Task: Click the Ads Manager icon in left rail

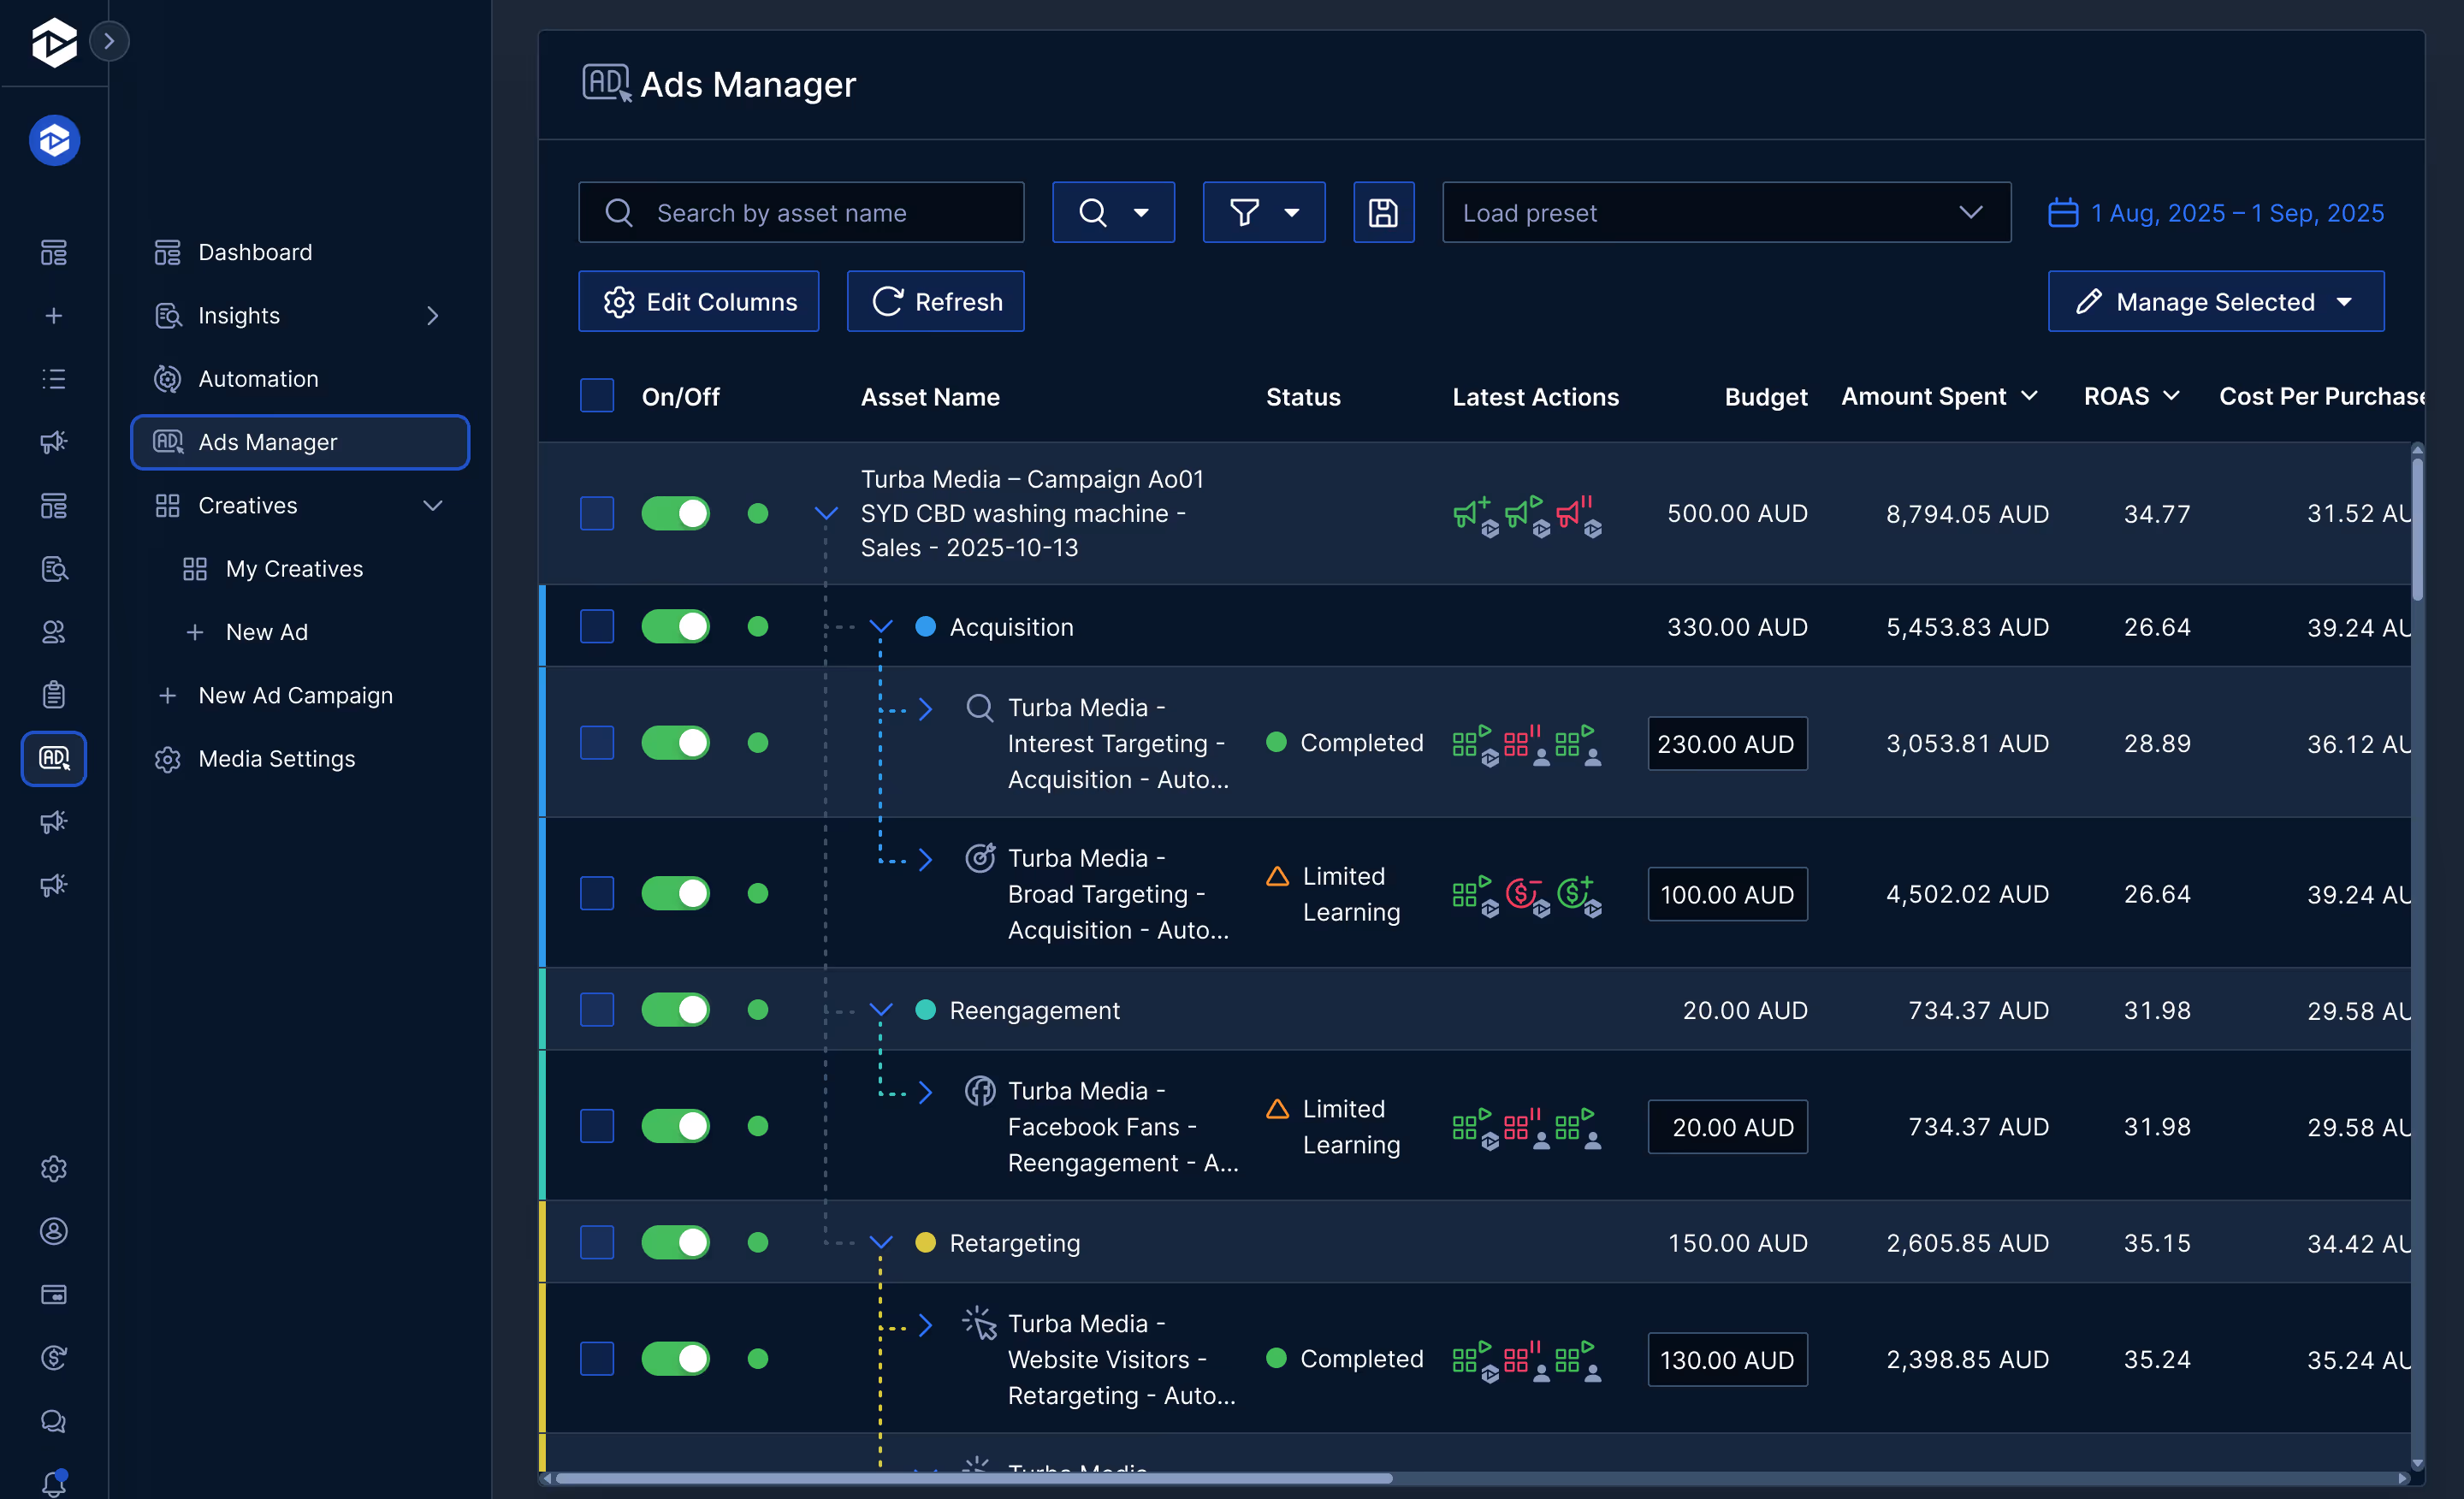Action: [54, 758]
